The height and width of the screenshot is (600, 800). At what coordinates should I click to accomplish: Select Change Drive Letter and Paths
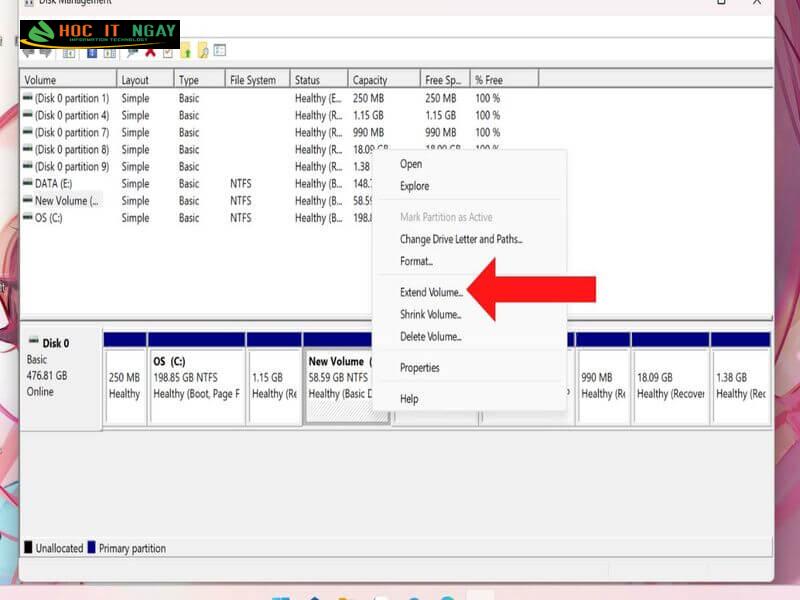[x=461, y=239]
